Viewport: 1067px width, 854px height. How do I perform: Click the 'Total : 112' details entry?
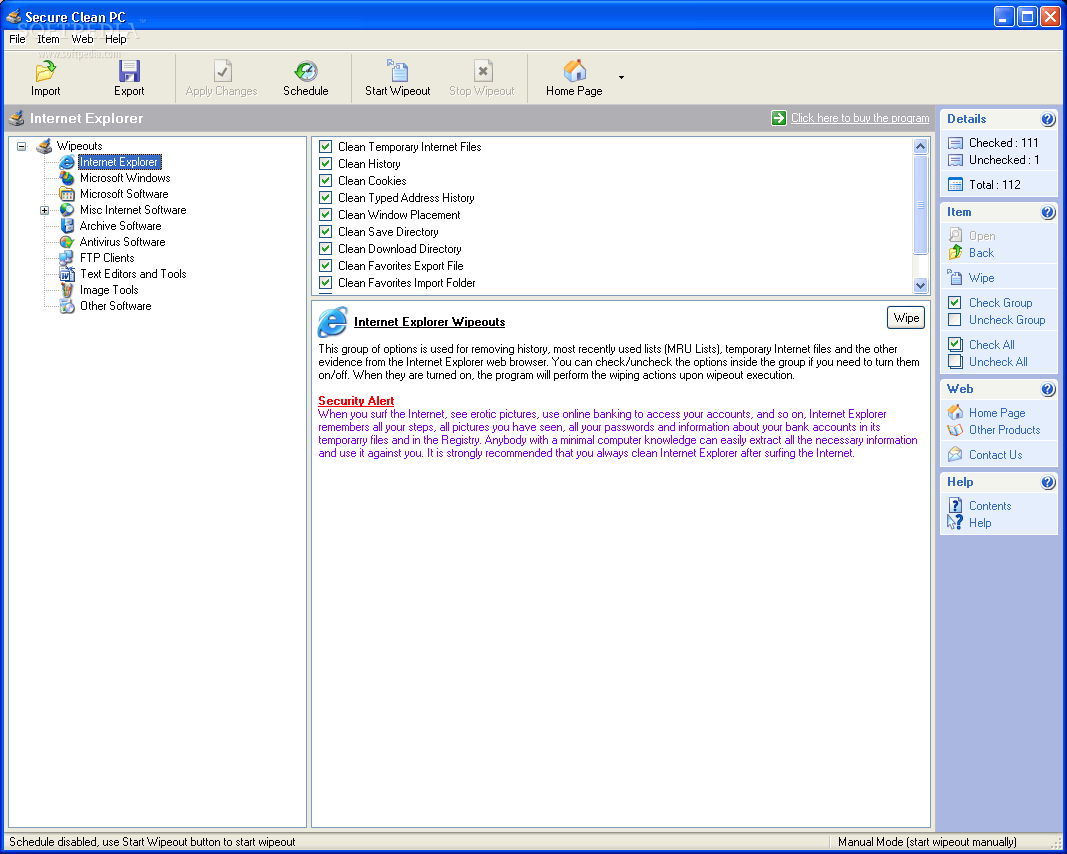tap(994, 184)
